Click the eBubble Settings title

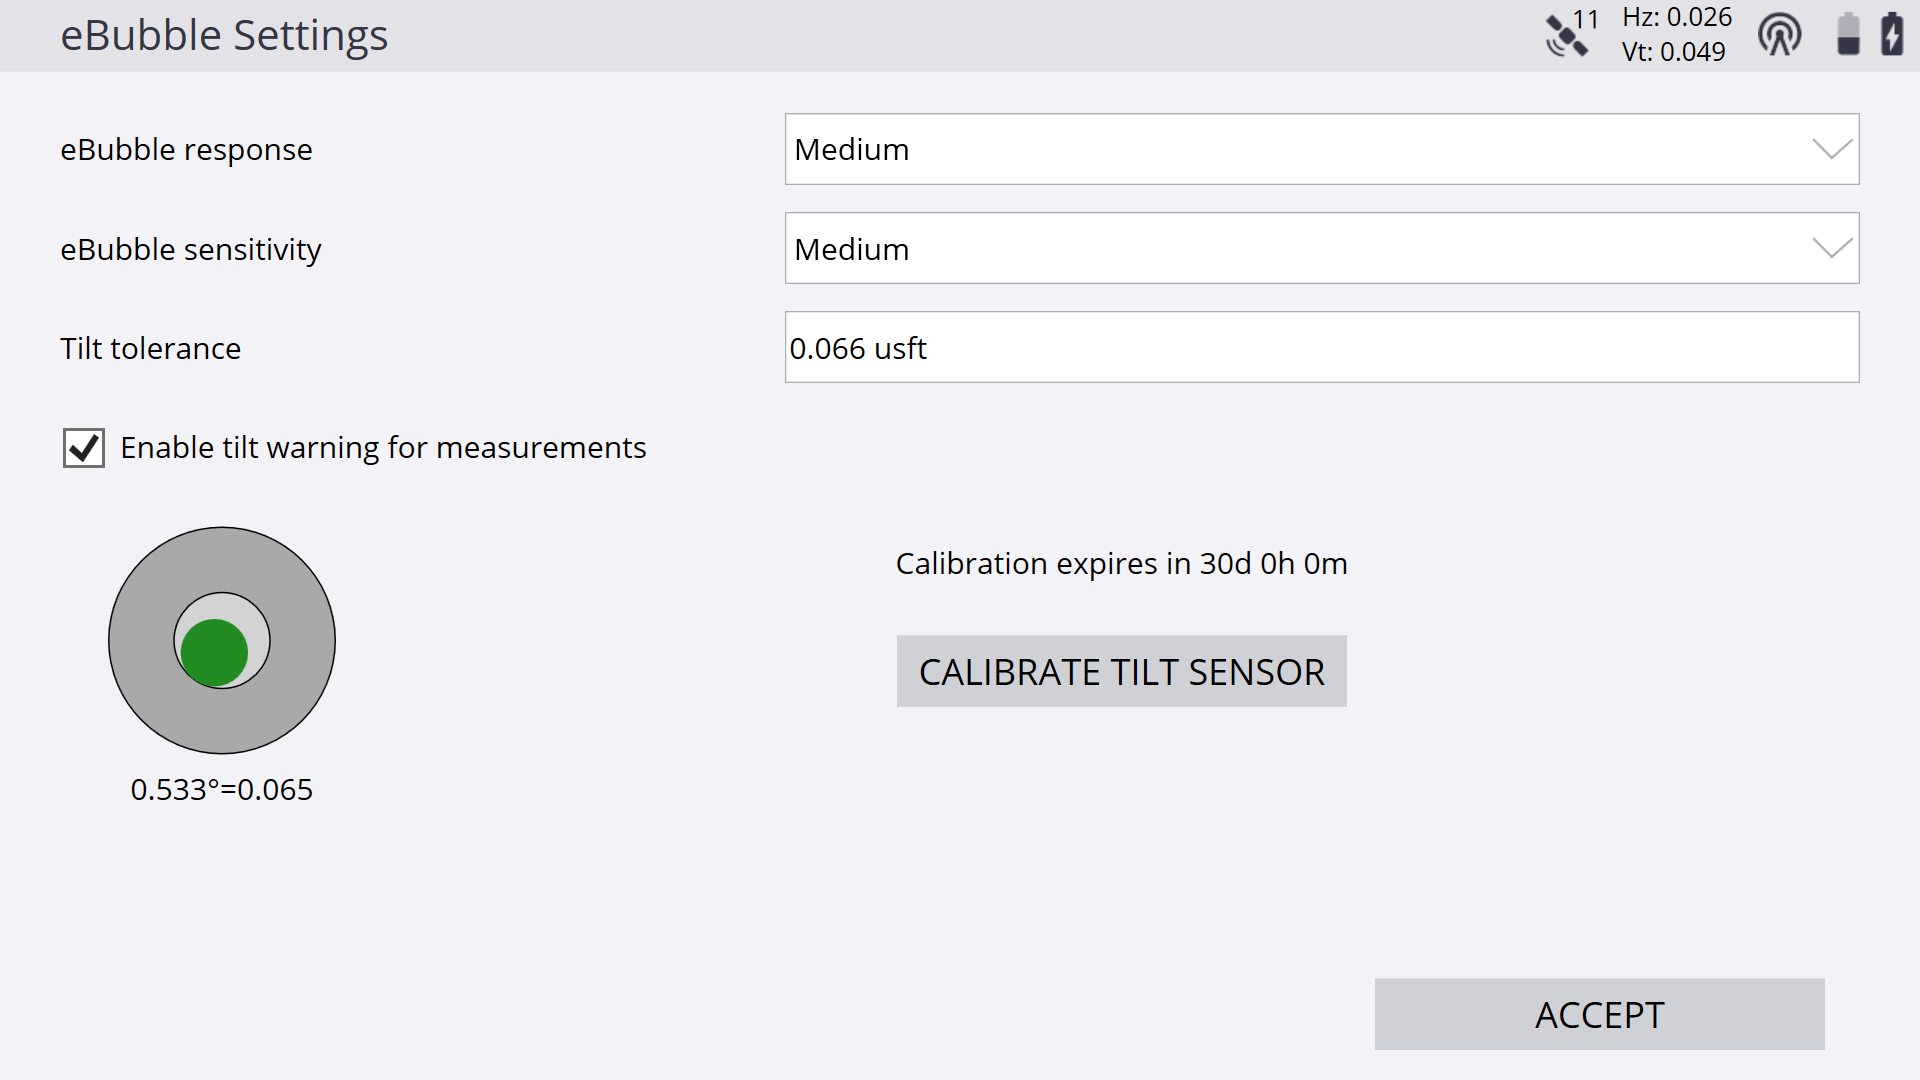224,35
